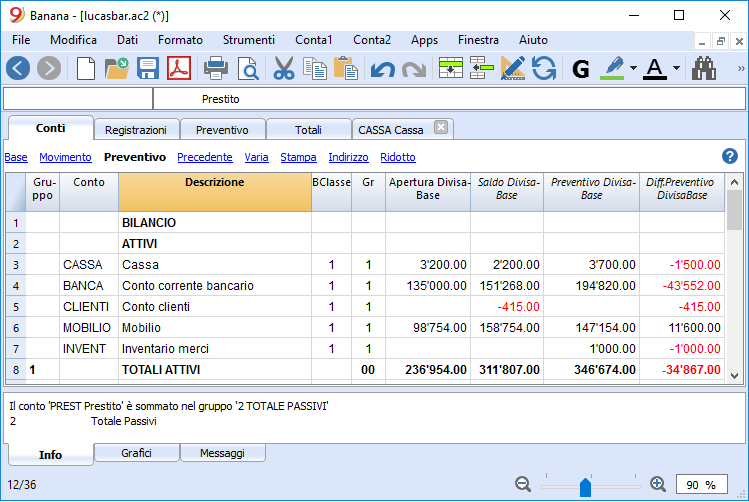Click the pencil and ruler toolbar icon
The width and height of the screenshot is (749, 502).
[513, 68]
